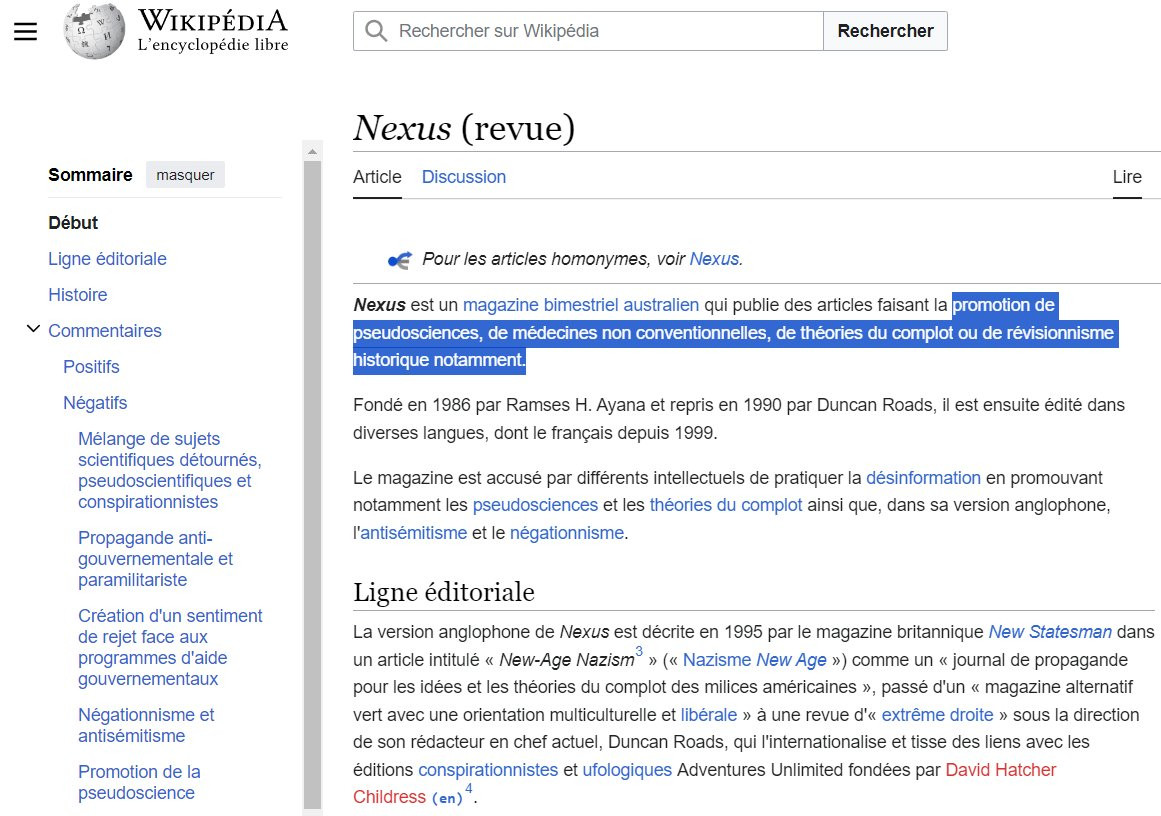Follow the libérale link
Screen dimensions: 1161x816
pos(709,715)
